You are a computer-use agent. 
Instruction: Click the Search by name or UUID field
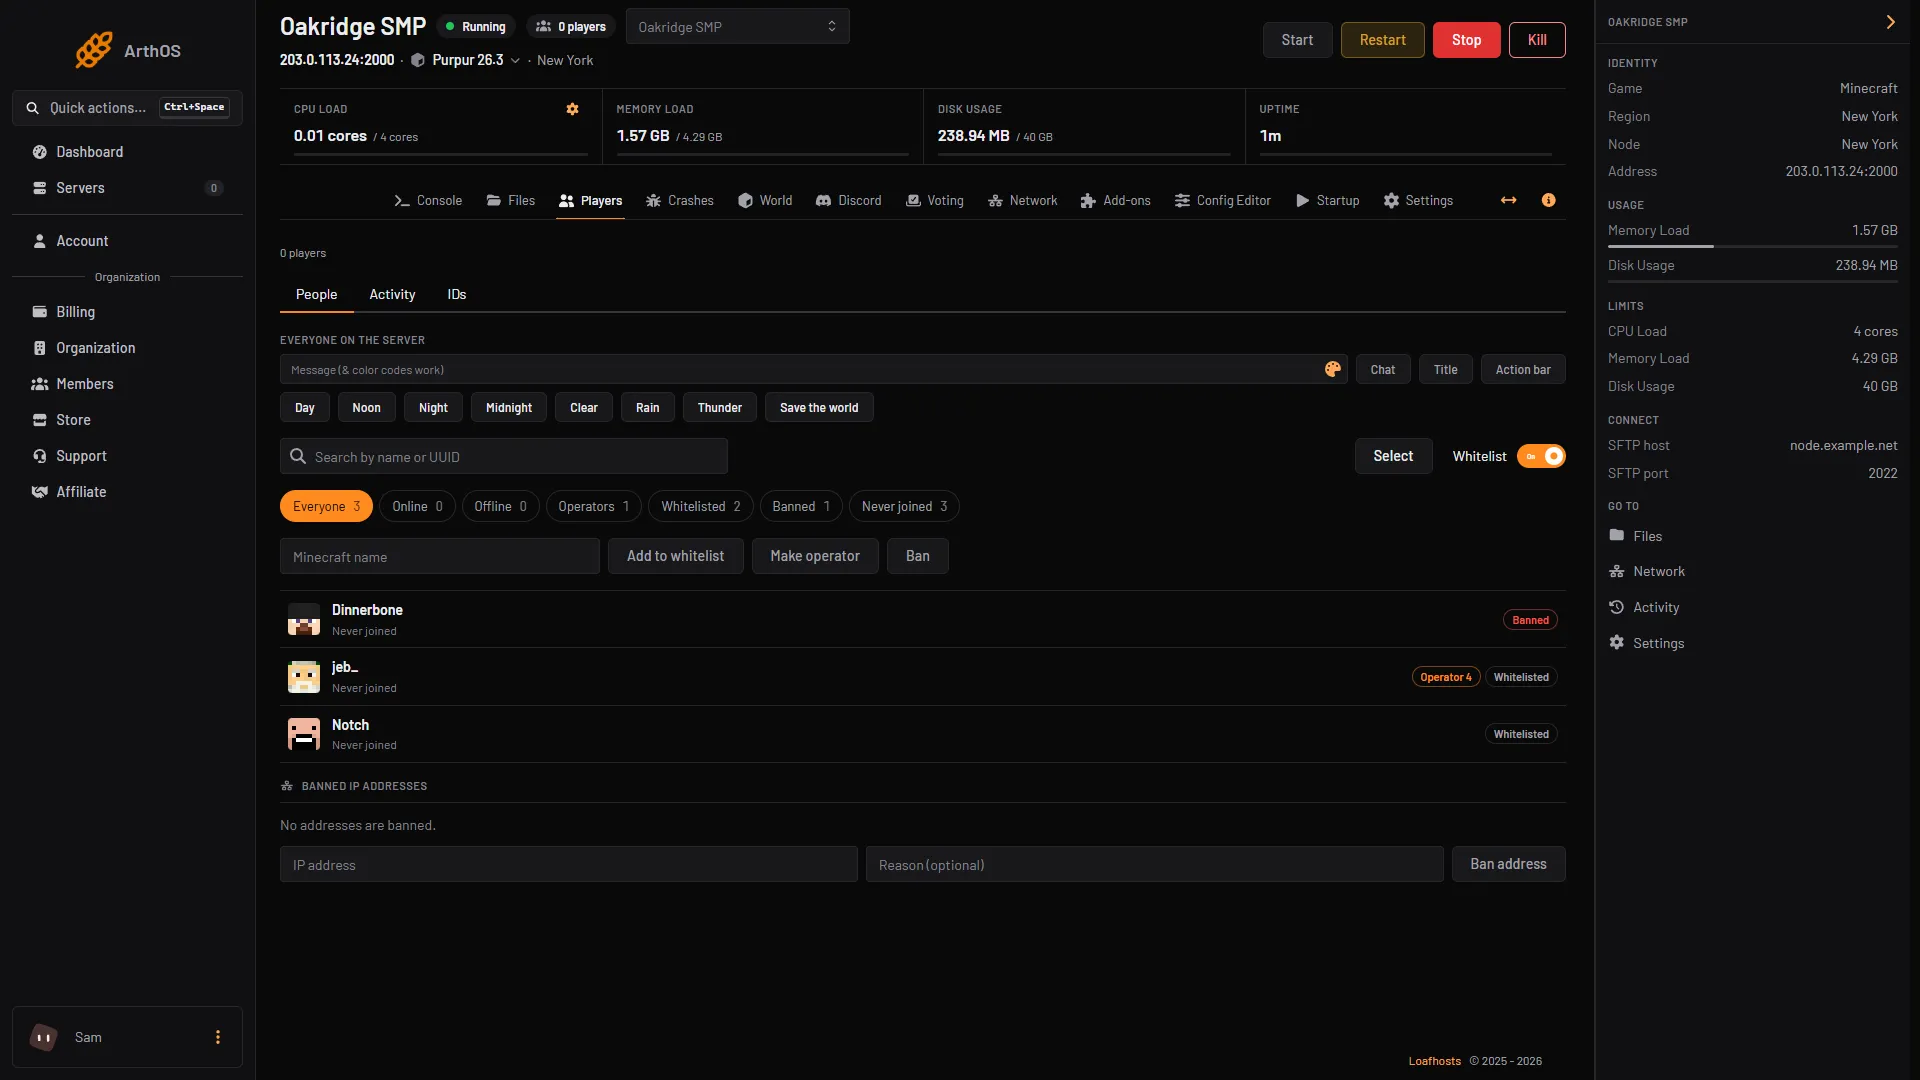pos(504,456)
